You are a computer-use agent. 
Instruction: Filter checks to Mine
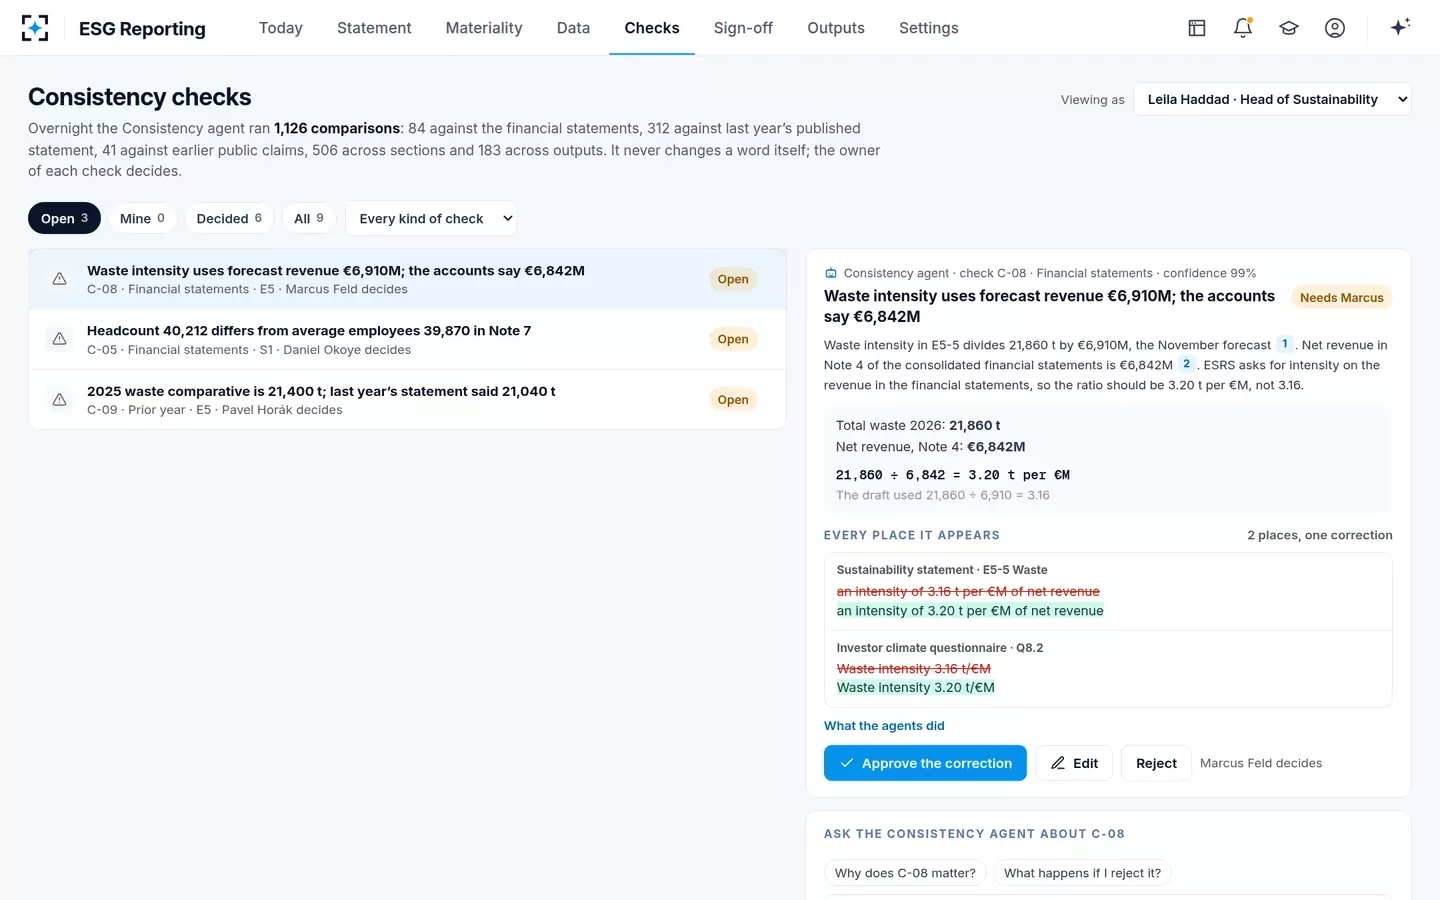pyautogui.click(x=142, y=218)
